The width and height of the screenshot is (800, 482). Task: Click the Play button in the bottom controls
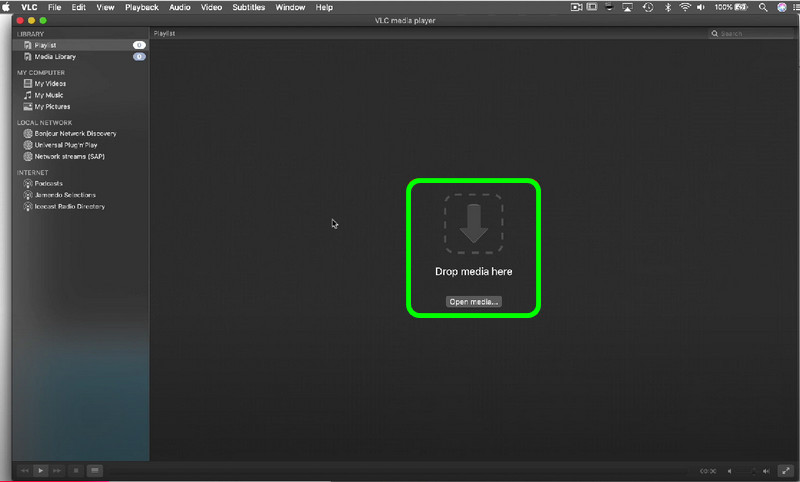(x=41, y=470)
